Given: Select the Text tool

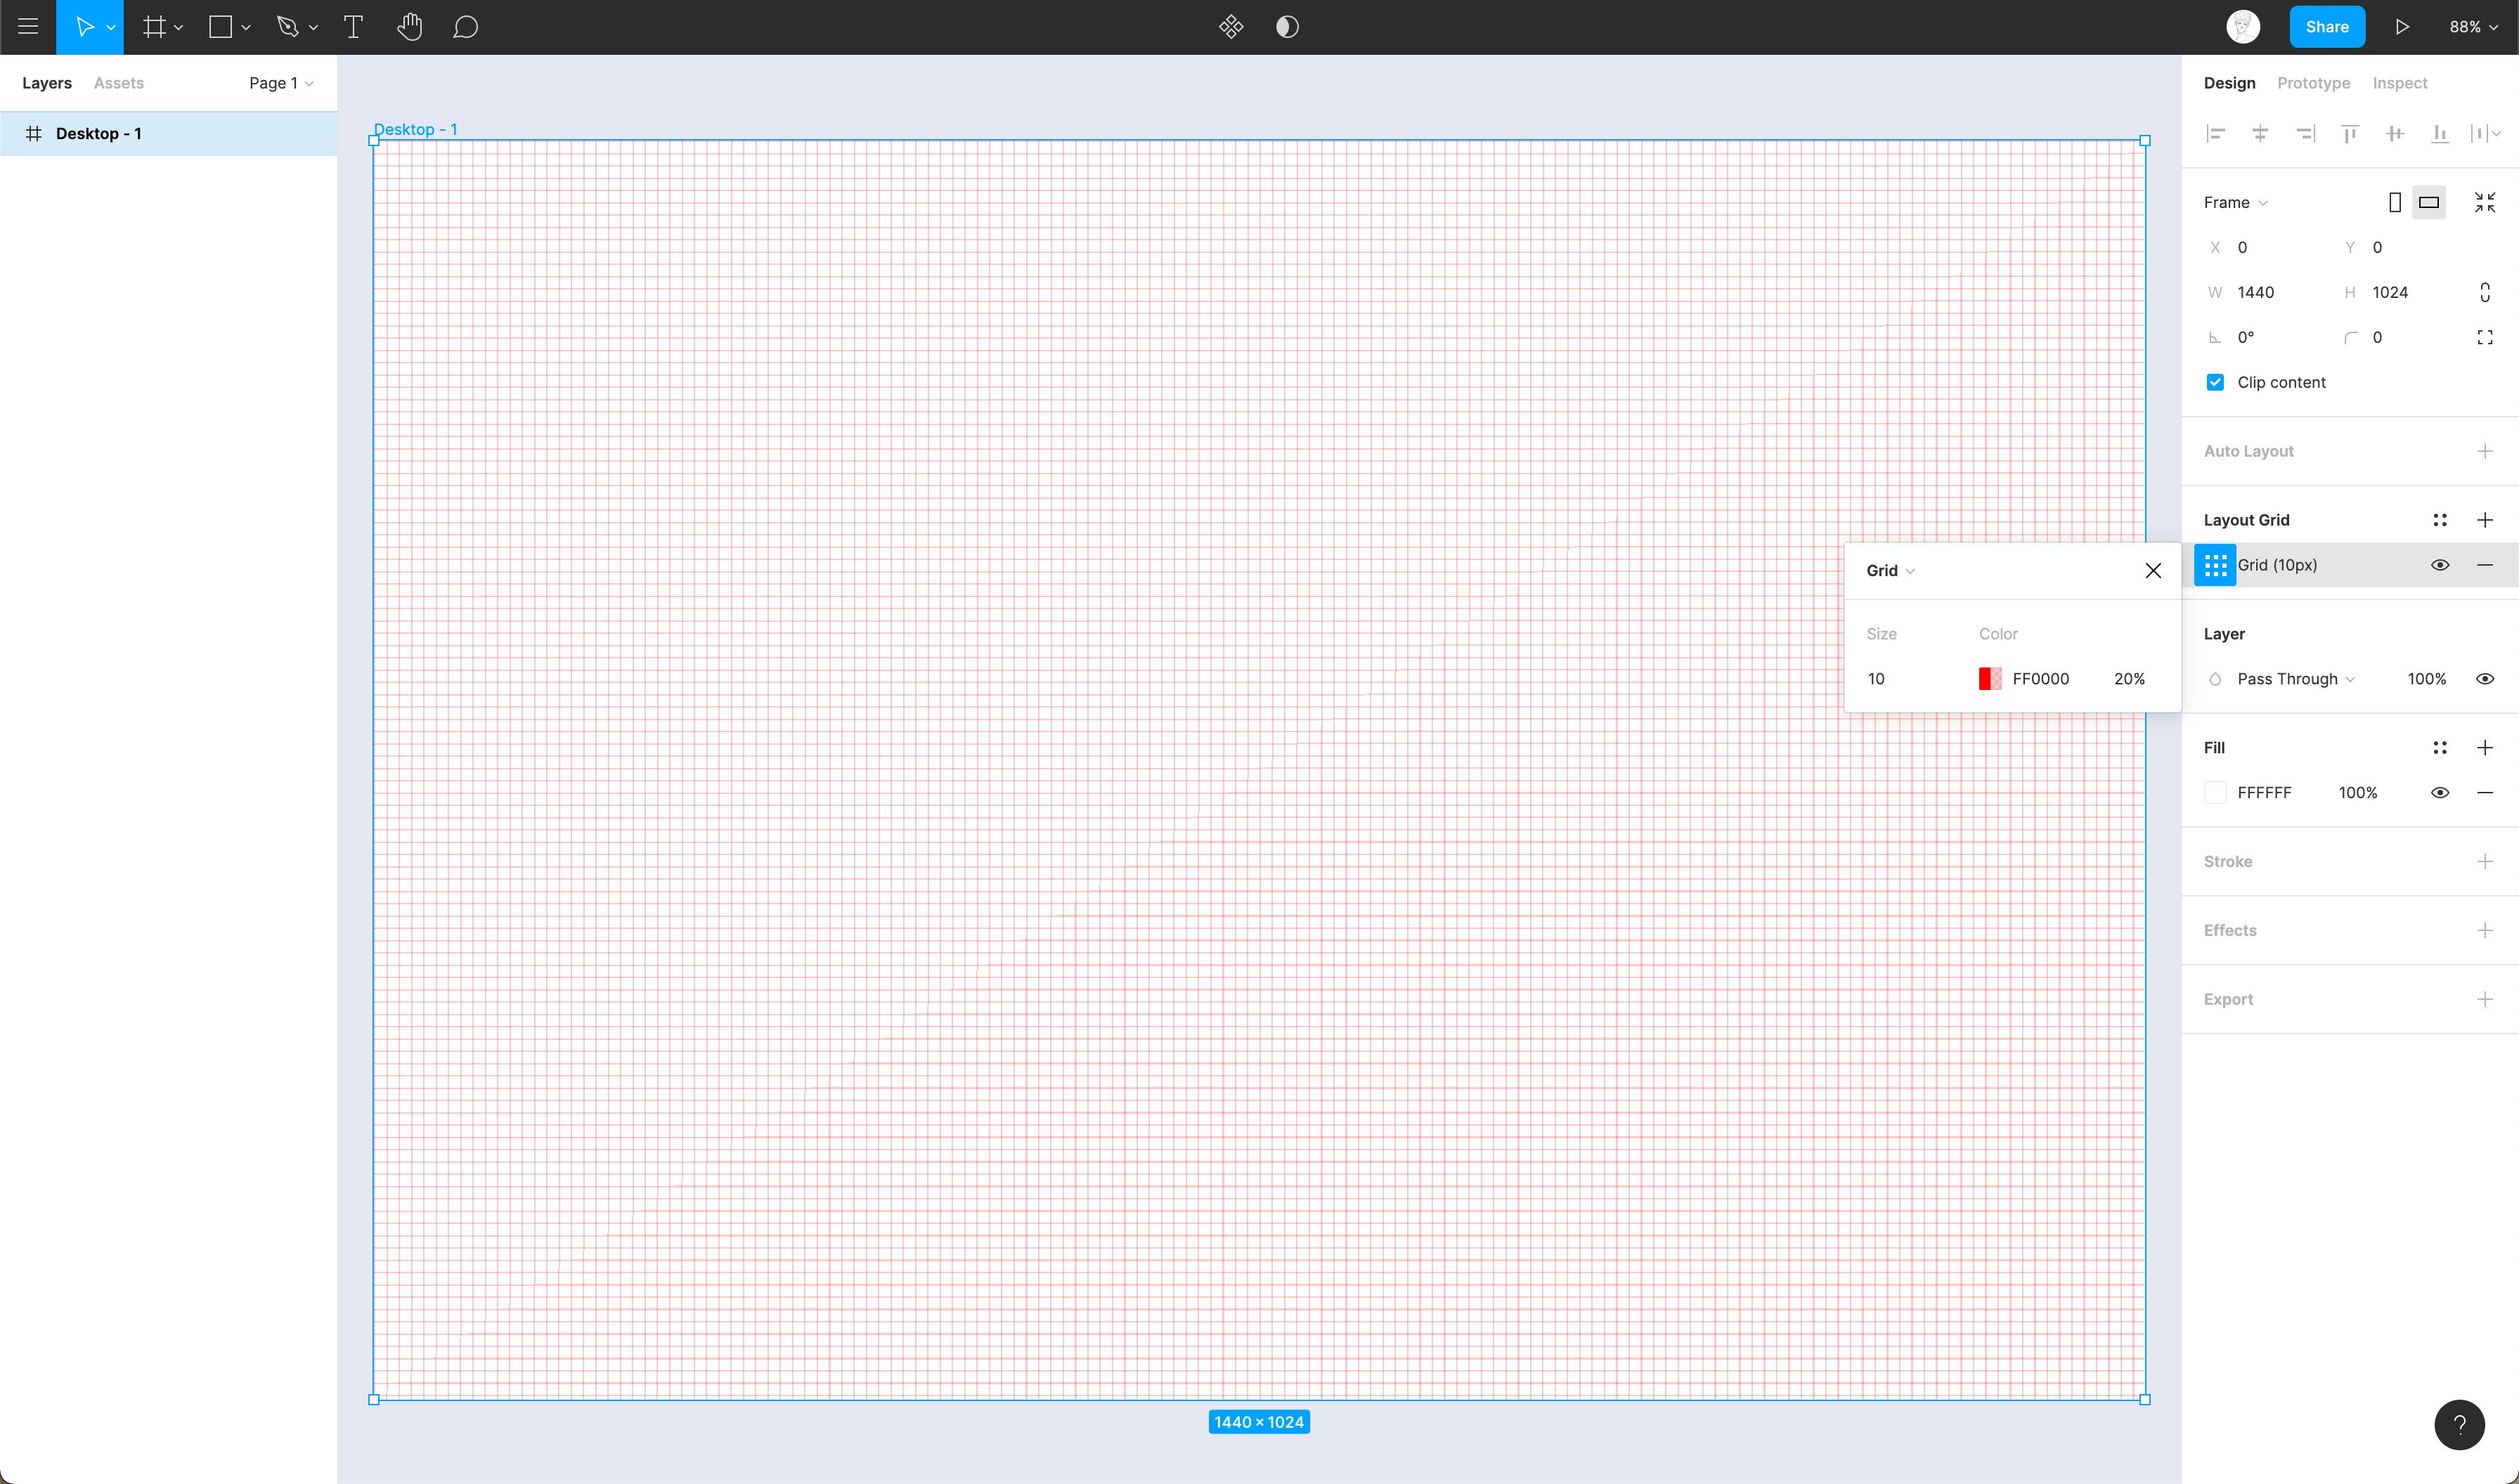Looking at the screenshot, I should 353,27.
